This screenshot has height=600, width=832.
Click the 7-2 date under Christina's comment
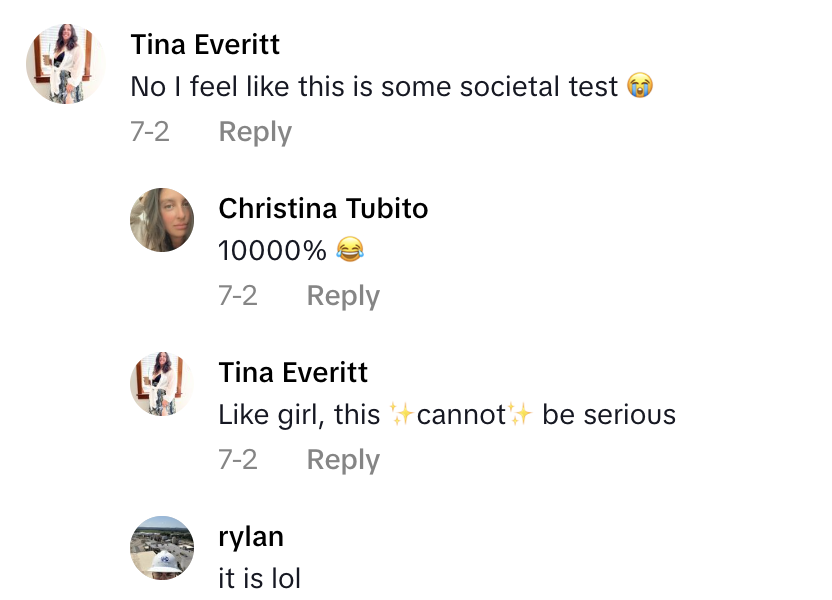(x=238, y=295)
